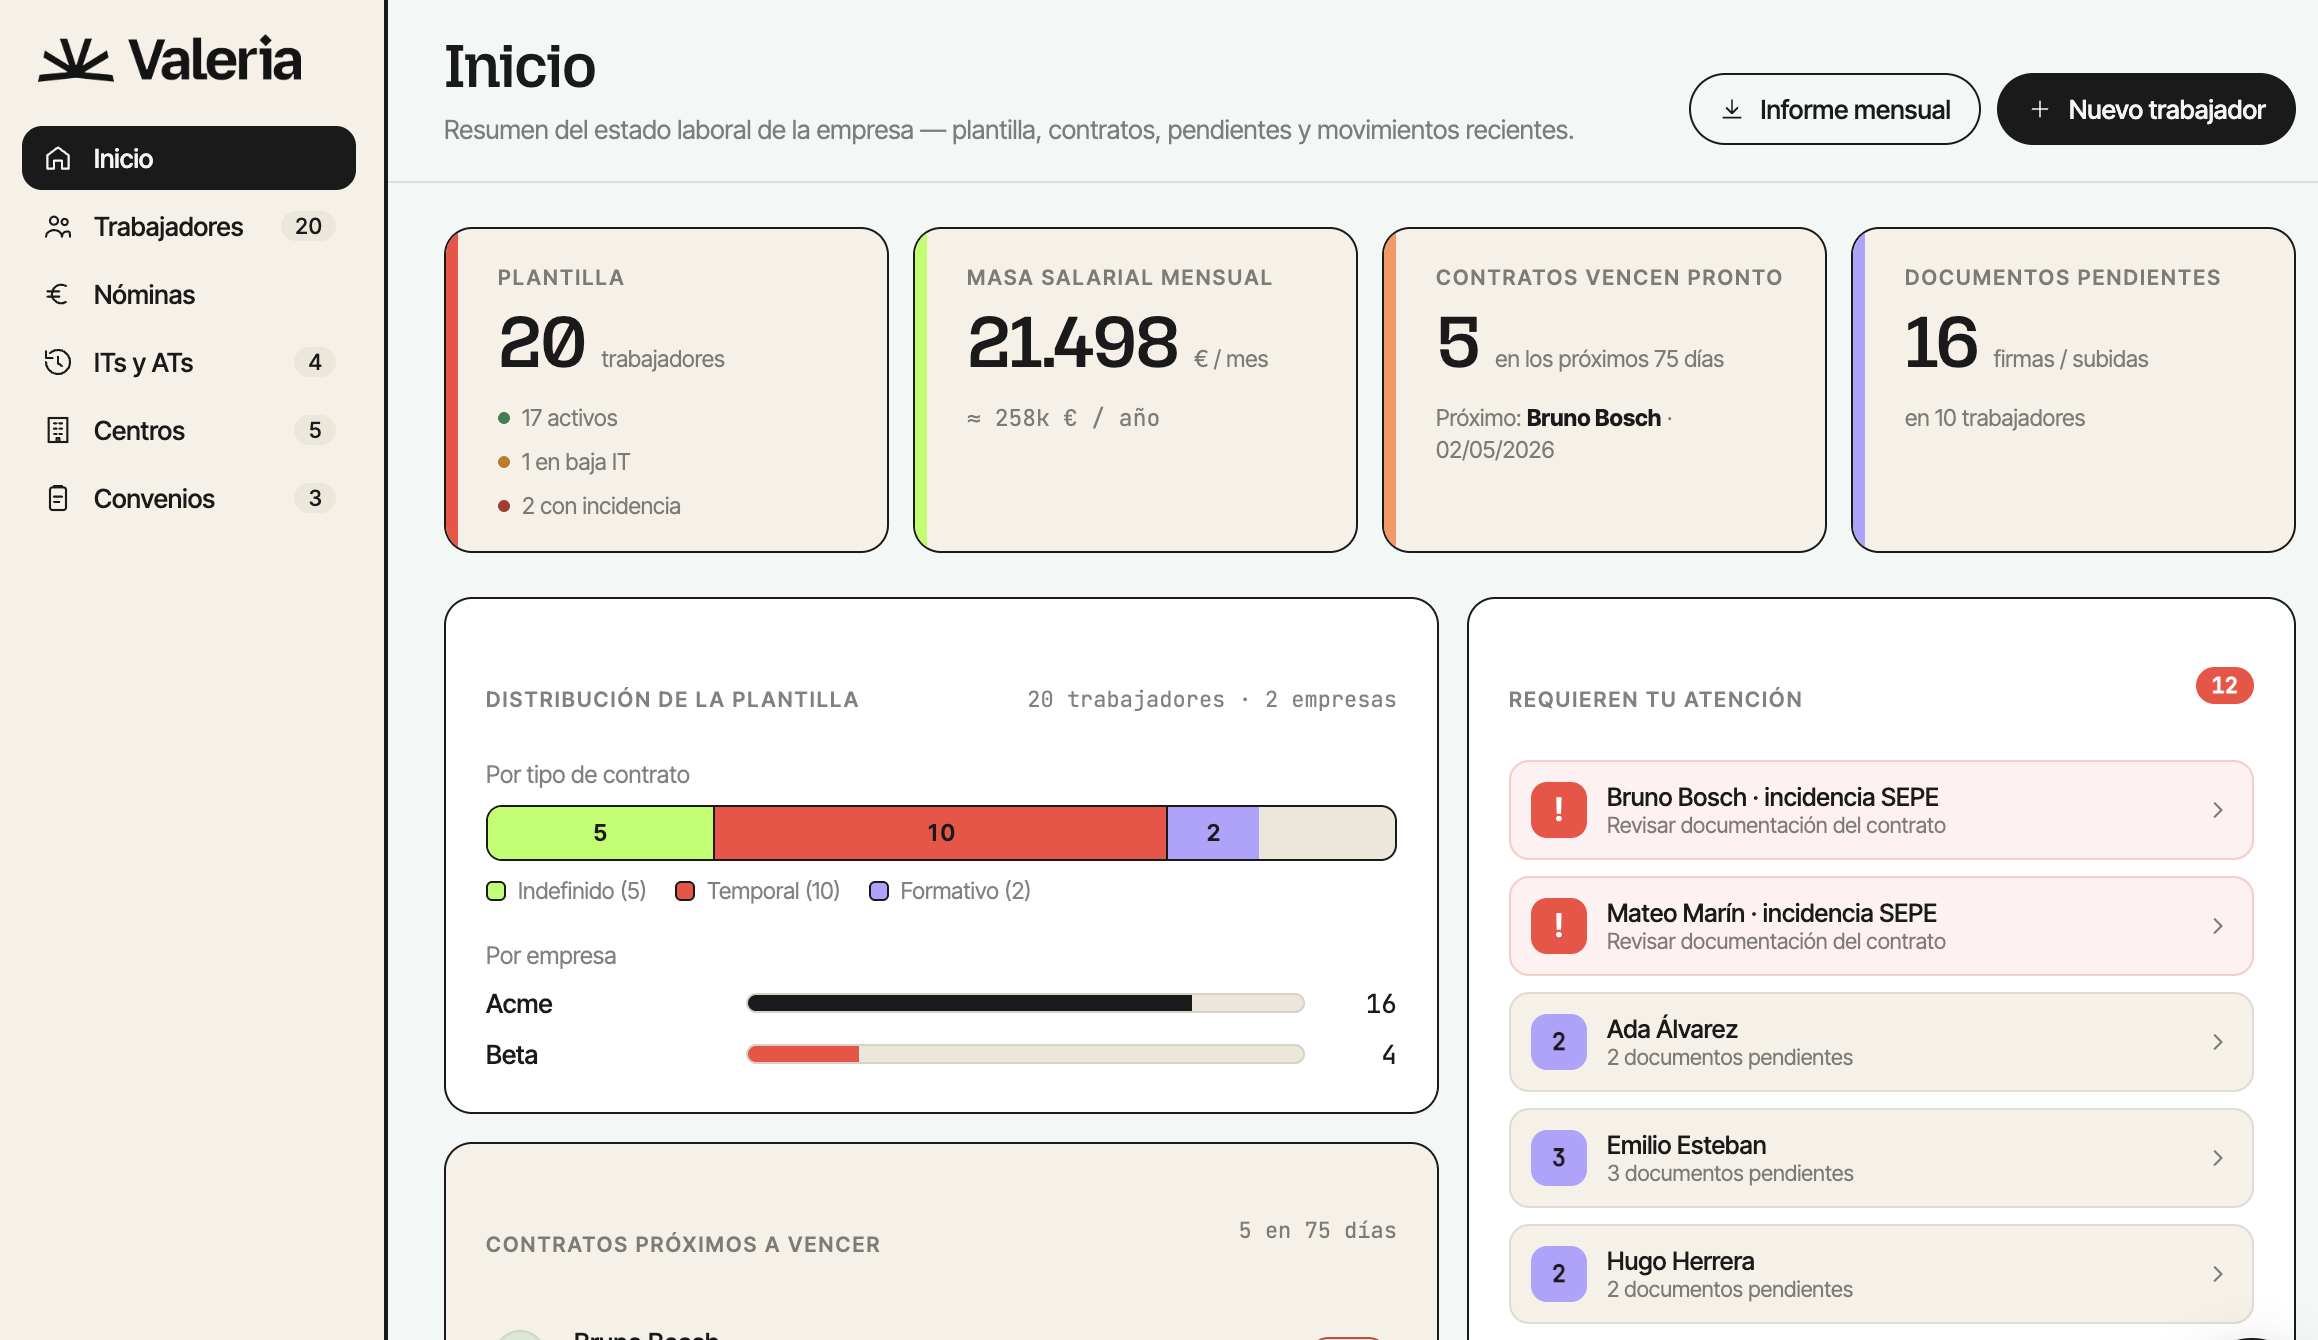Viewport: 2318px width, 1340px height.
Task: Click '20 trabajadores · 2 empresas' text
Action: (1211, 699)
